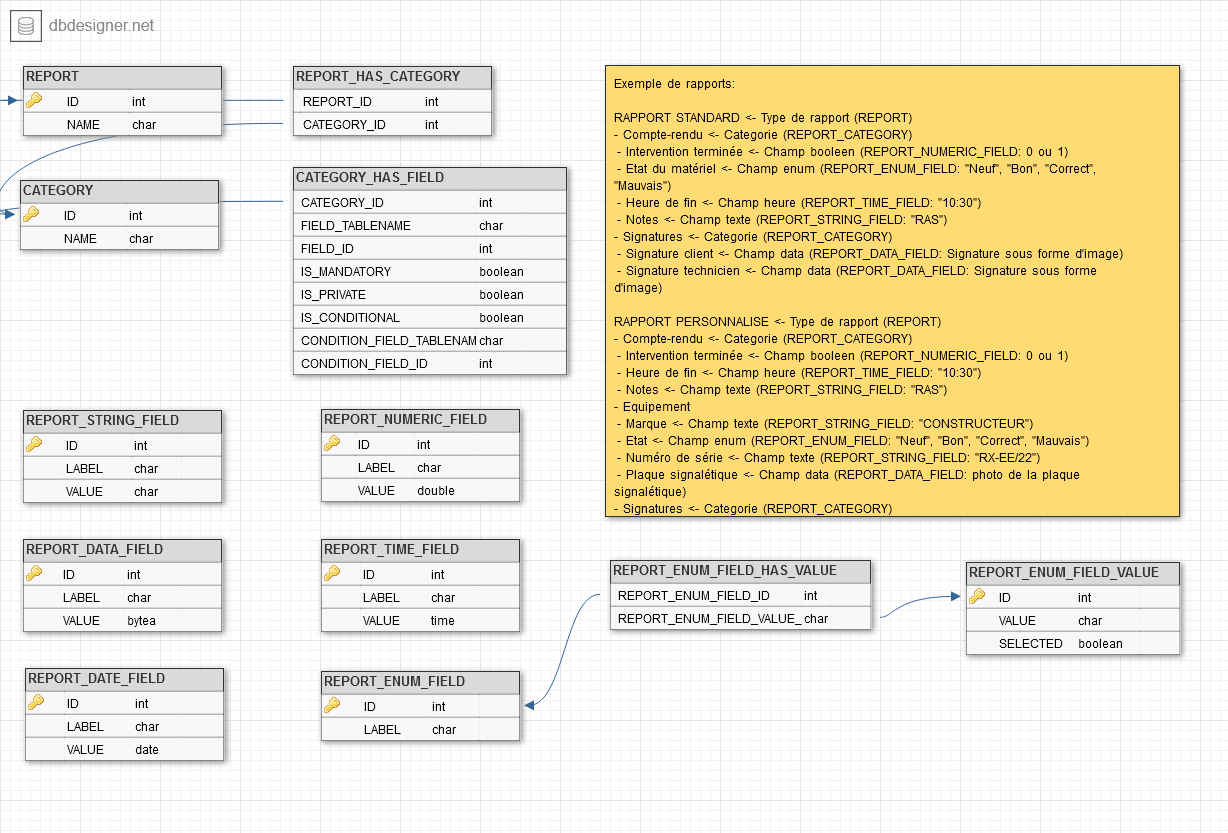Click CONDITION_FIELD_TABLENAME row
This screenshot has width=1228, height=833.
(430, 340)
